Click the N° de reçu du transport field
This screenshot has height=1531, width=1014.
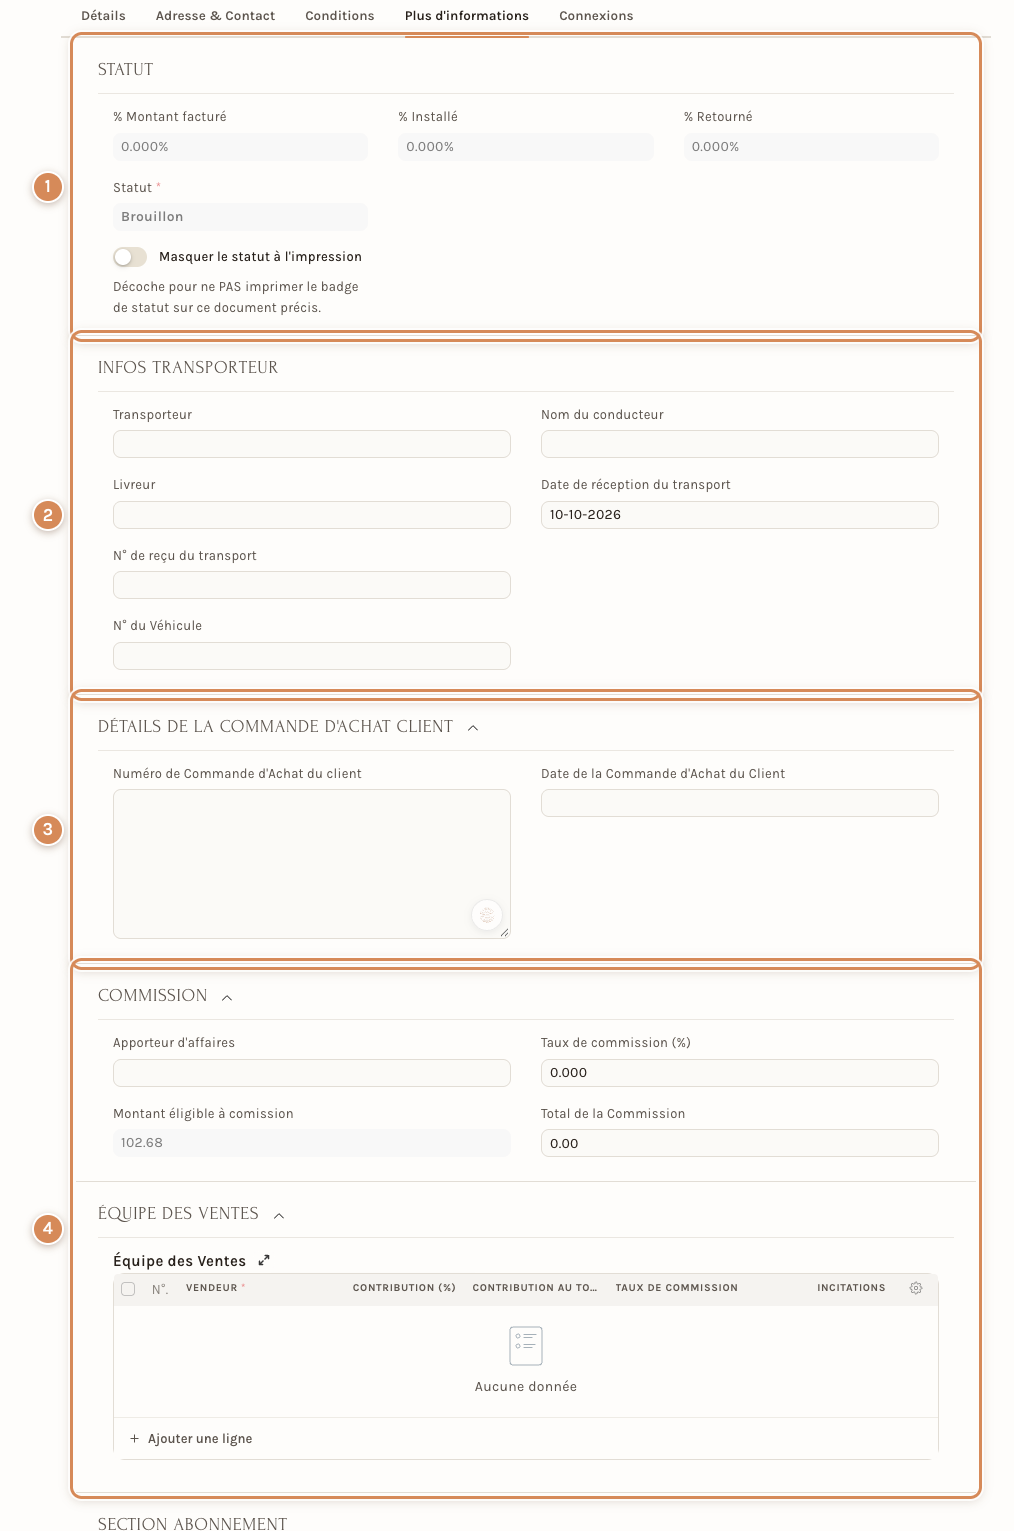pos(312,585)
